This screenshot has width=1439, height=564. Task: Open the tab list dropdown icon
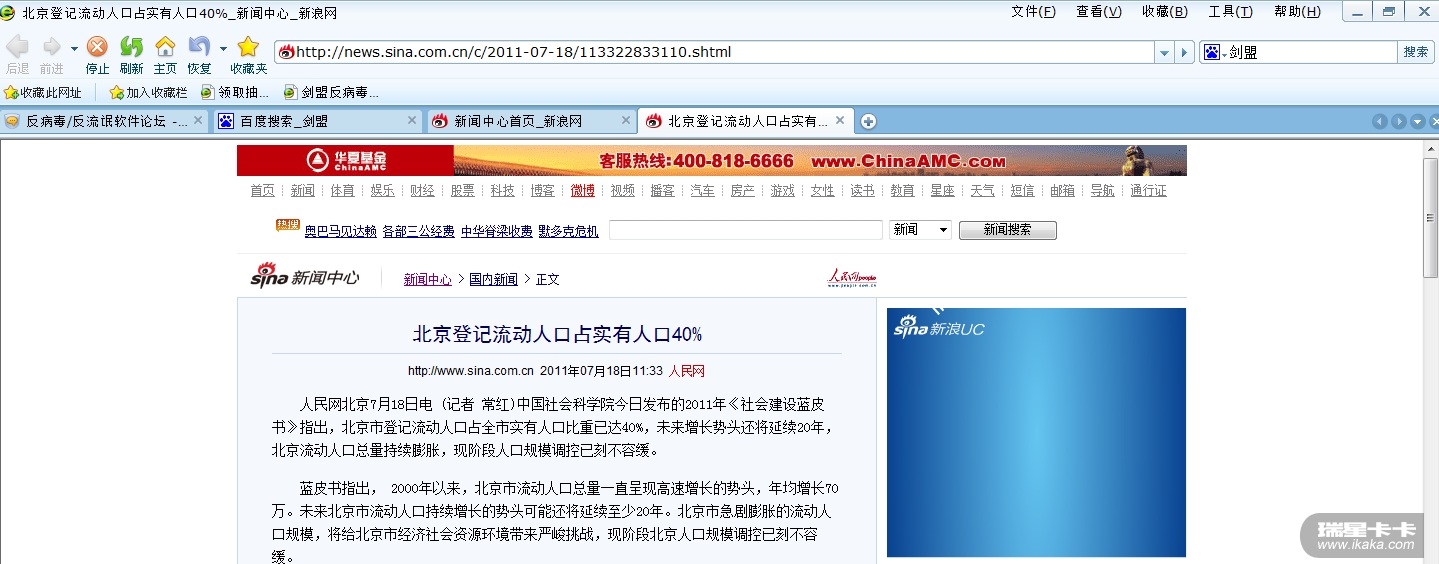pyautogui.click(x=1418, y=122)
